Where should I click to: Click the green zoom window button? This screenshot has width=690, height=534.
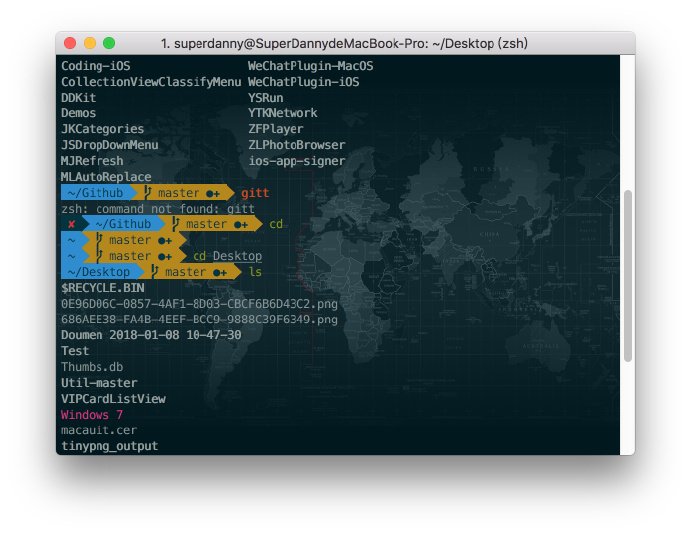tap(109, 43)
